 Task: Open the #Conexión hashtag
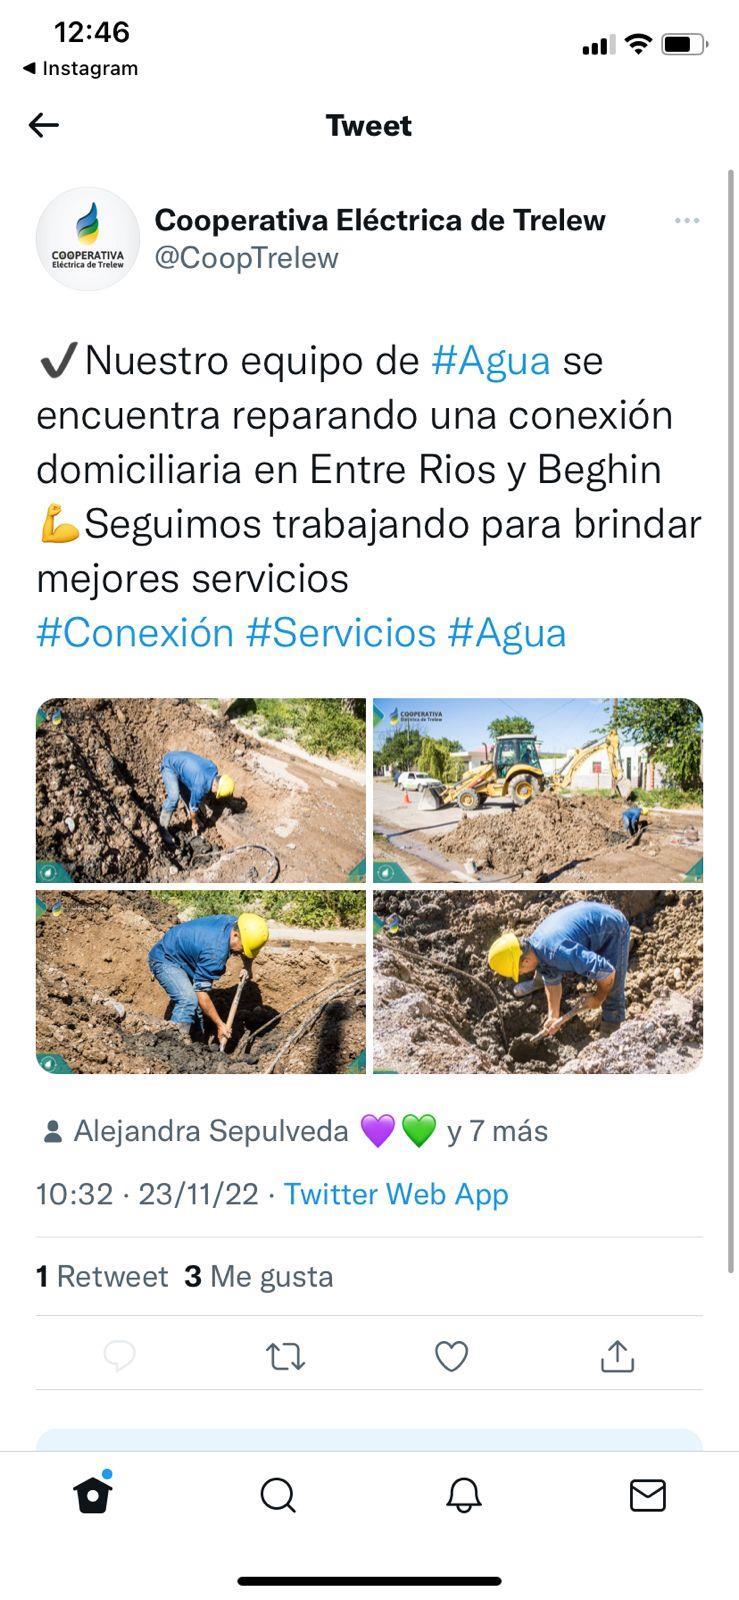pos(135,632)
